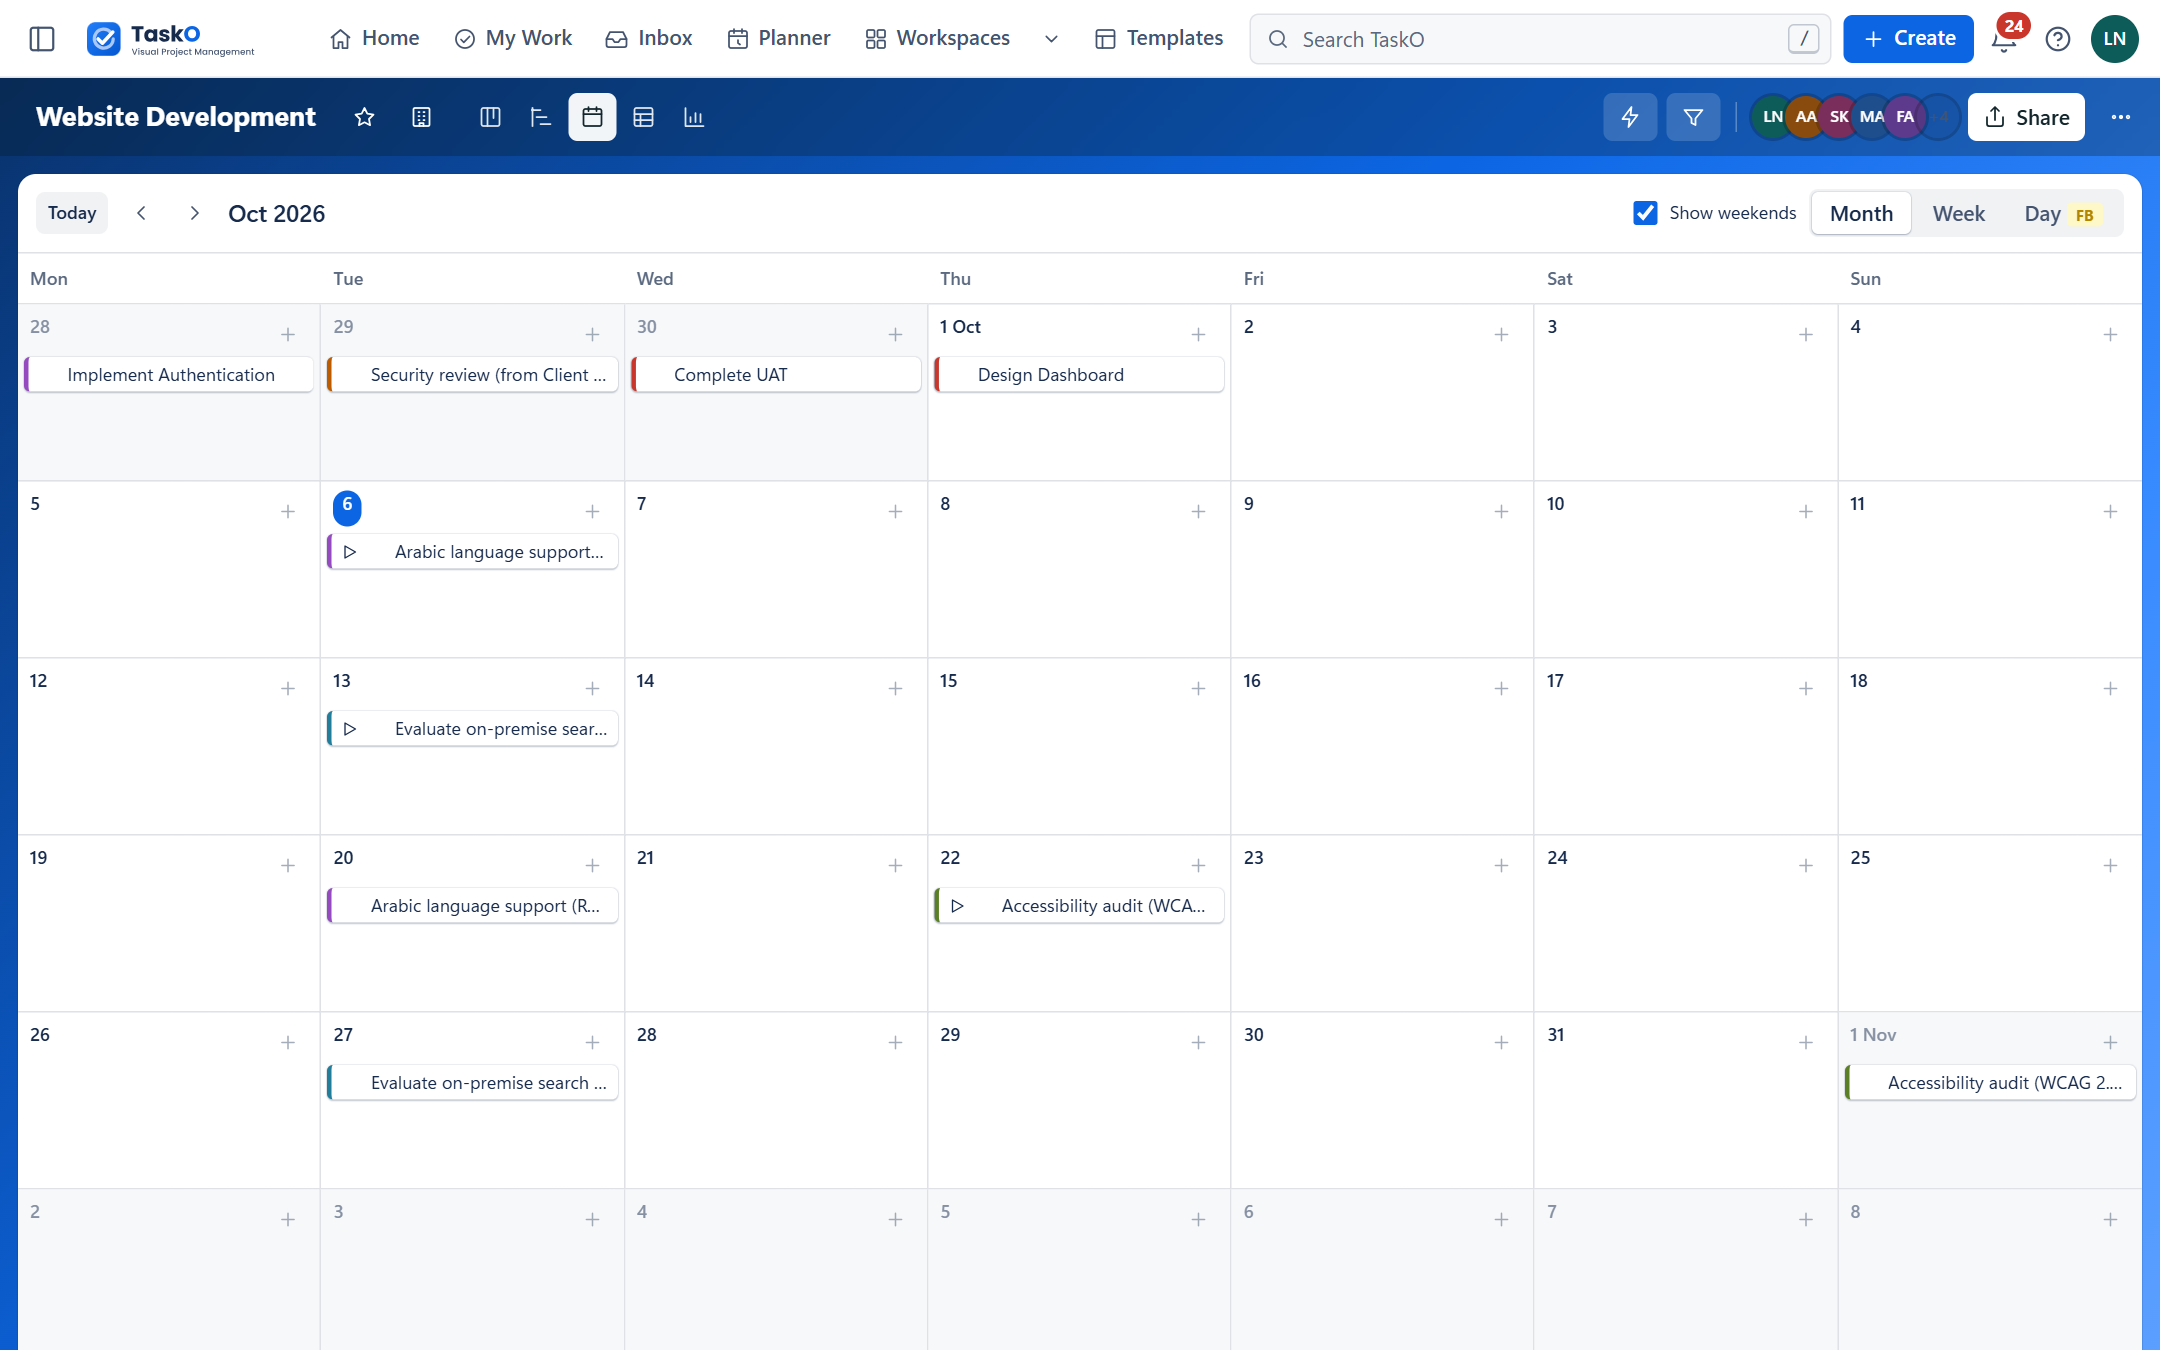Open Inbox in navigation

[x=649, y=39]
